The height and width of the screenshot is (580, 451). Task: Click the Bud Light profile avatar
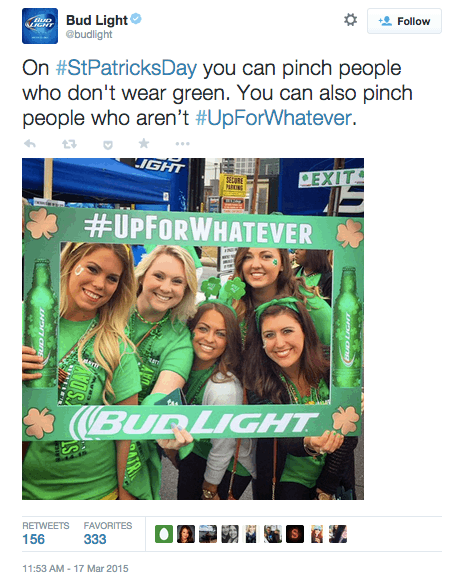pos(40,26)
